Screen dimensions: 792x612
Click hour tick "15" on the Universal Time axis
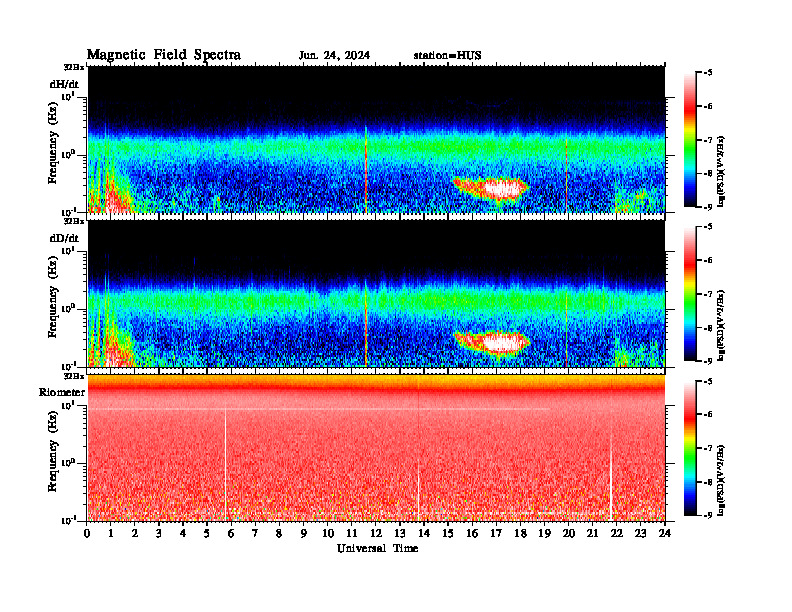click(448, 534)
